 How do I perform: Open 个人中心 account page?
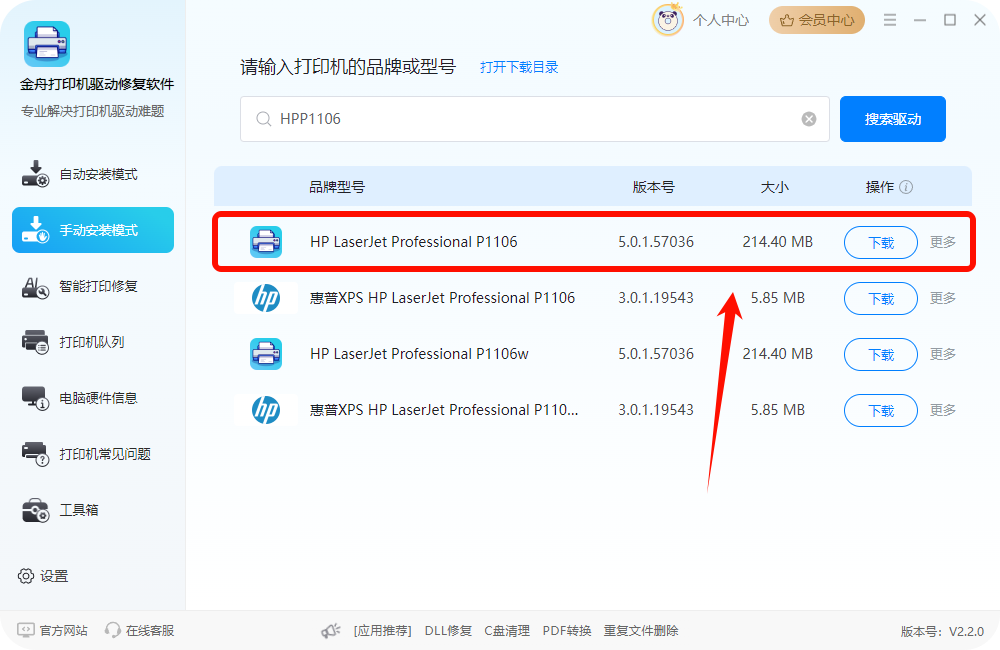coord(721,20)
